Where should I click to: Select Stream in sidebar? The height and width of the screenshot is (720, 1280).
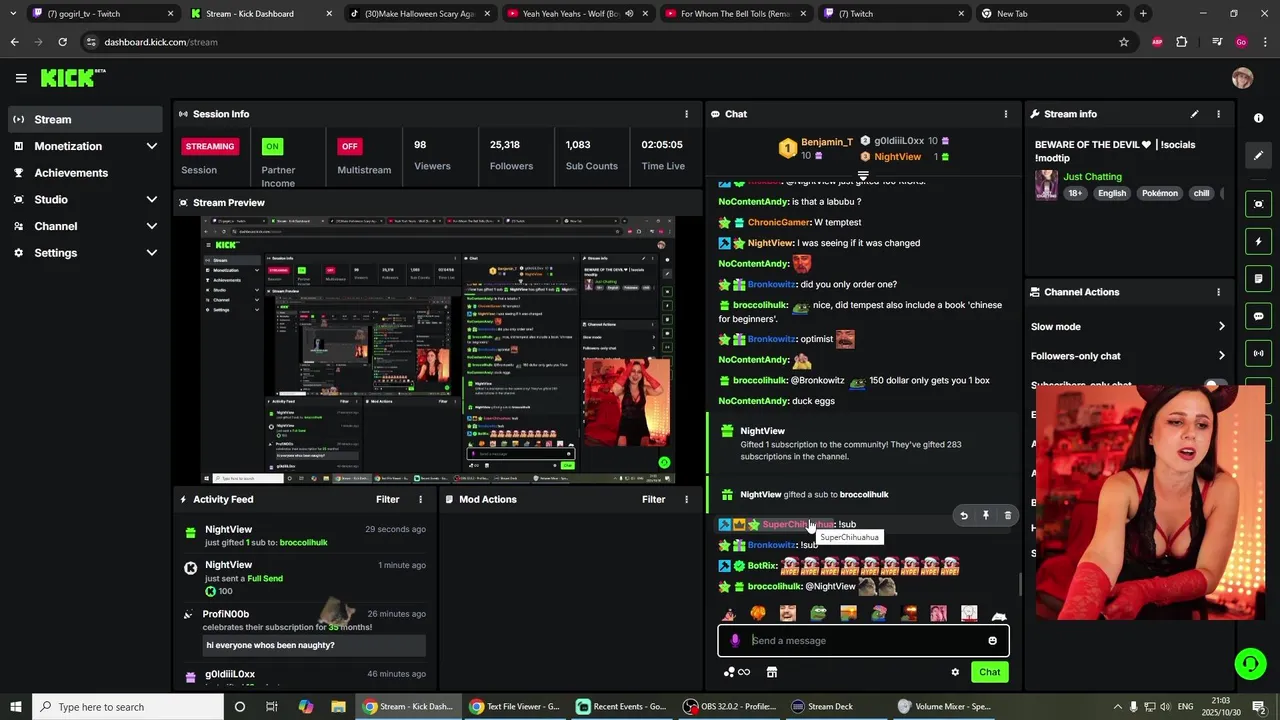85,119
